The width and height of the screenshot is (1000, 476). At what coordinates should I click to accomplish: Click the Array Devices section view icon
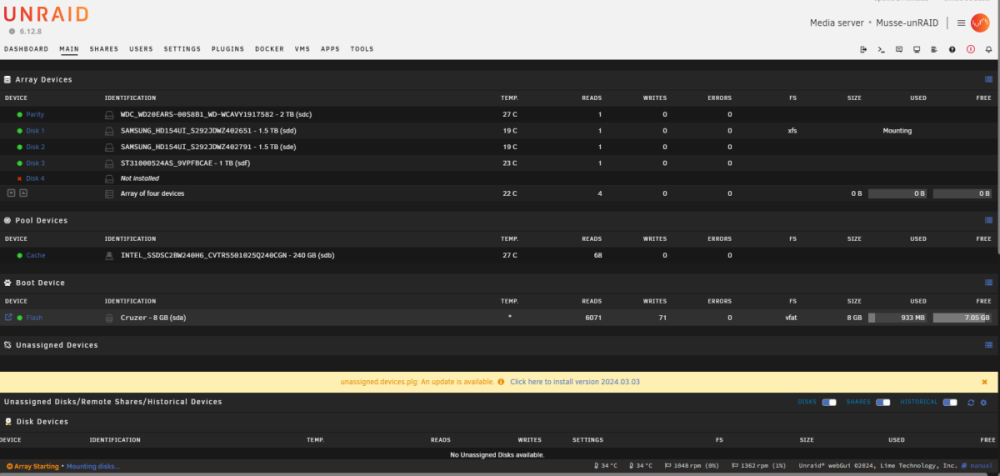pyautogui.click(x=989, y=80)
